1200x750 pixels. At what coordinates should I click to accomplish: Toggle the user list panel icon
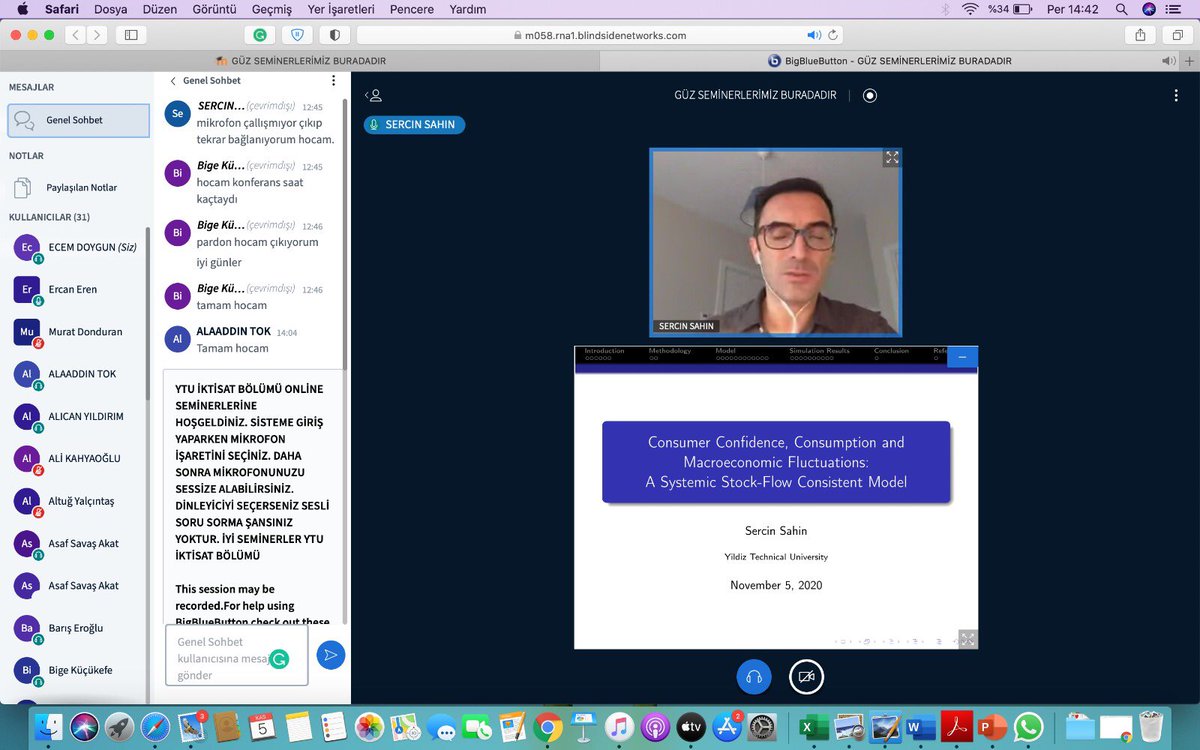pyautogui.click(x=374, y=96)
